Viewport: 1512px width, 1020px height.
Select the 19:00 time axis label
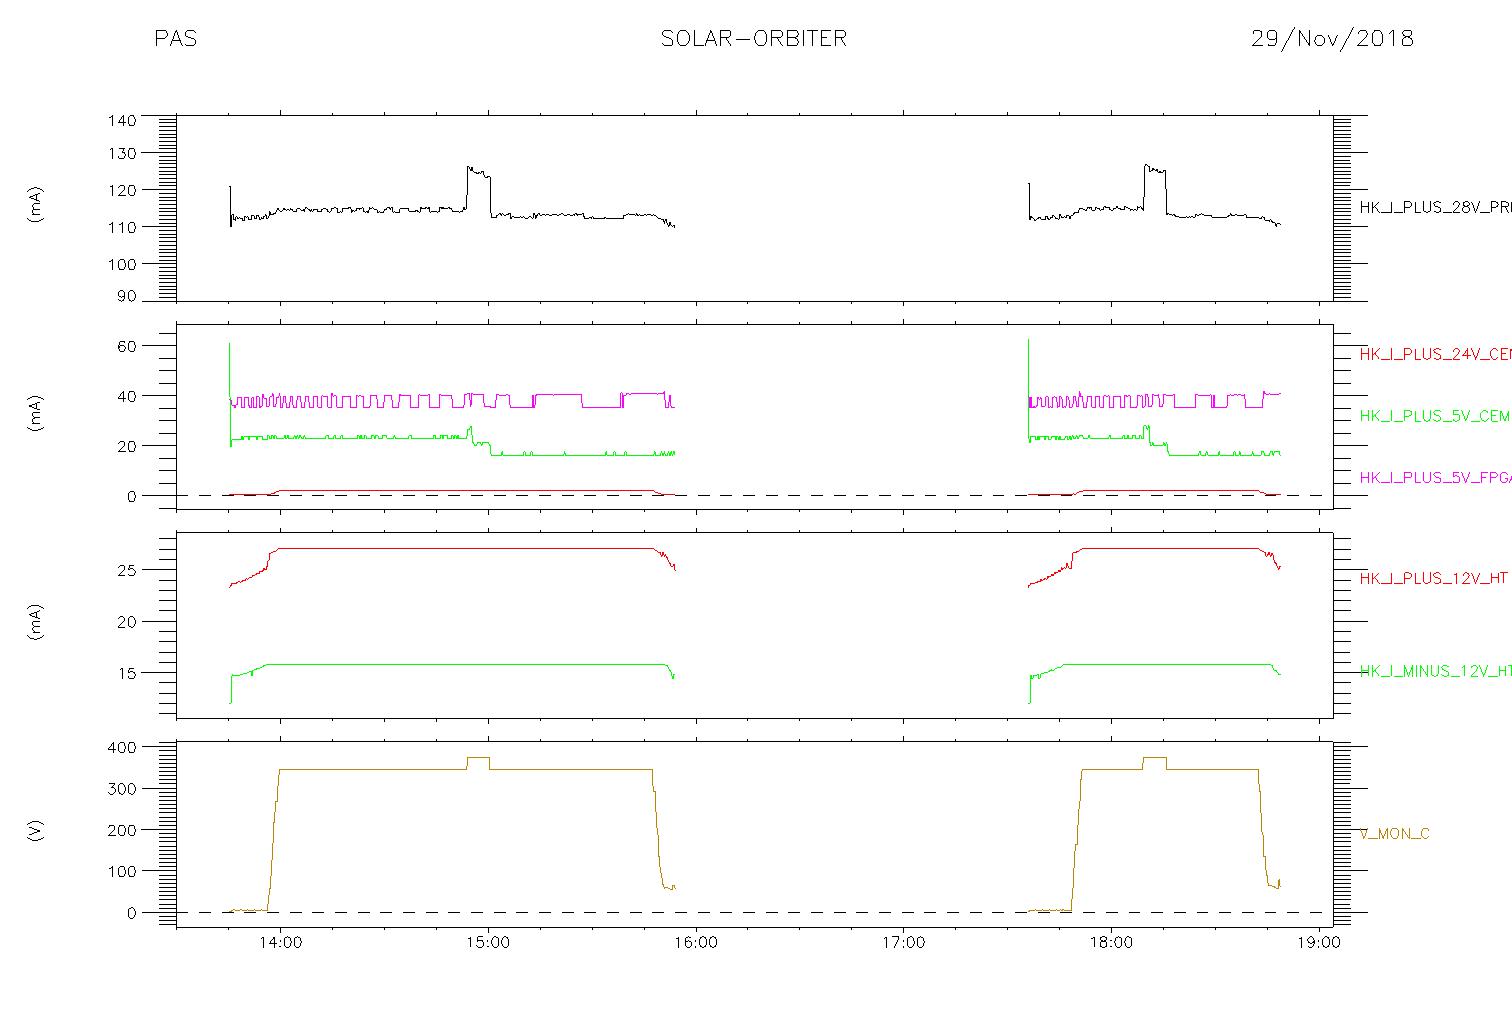pyautogui.click(x=1319, y=943)
